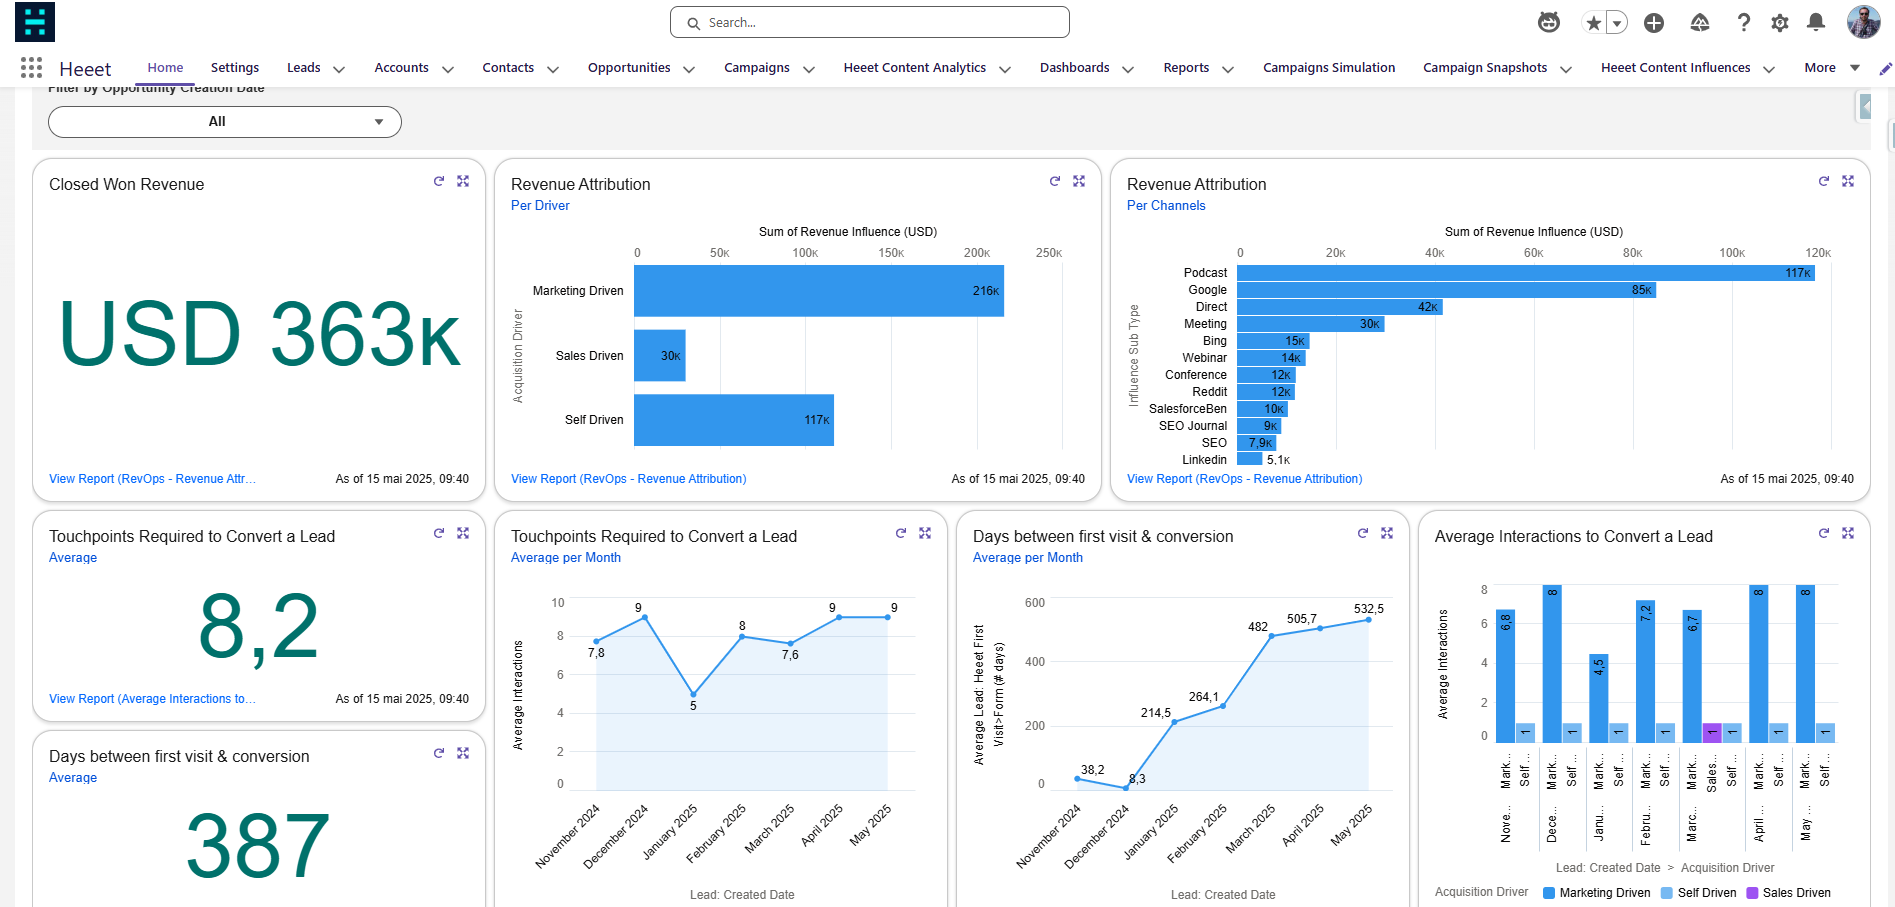Open the App Launcher waffle icon
The width and height of the screenshot is (1895, 907).
pyautogui.click(x=31, y=67)
